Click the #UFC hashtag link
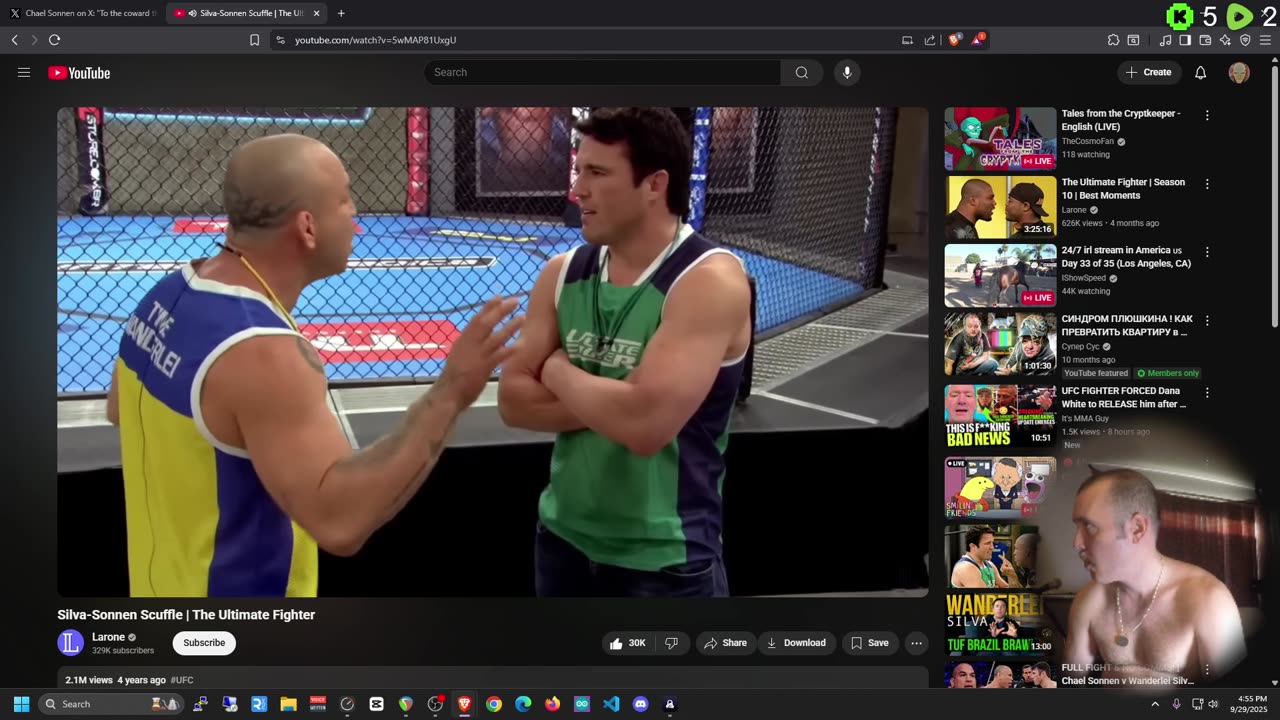Viewport: 1280px width, 720px height. (182, 680)
